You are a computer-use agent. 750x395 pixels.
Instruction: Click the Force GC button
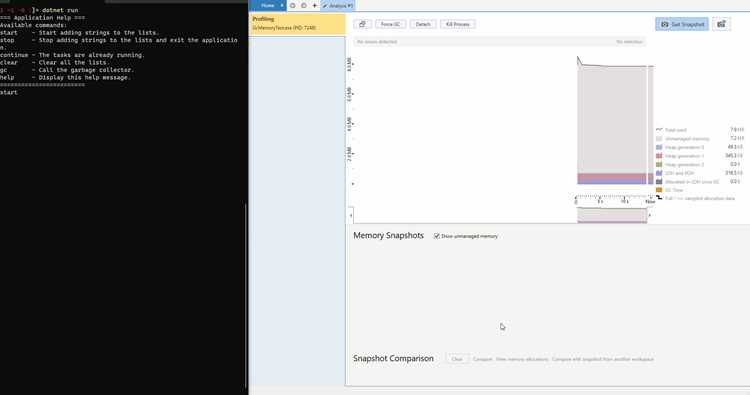coord(390,24)
